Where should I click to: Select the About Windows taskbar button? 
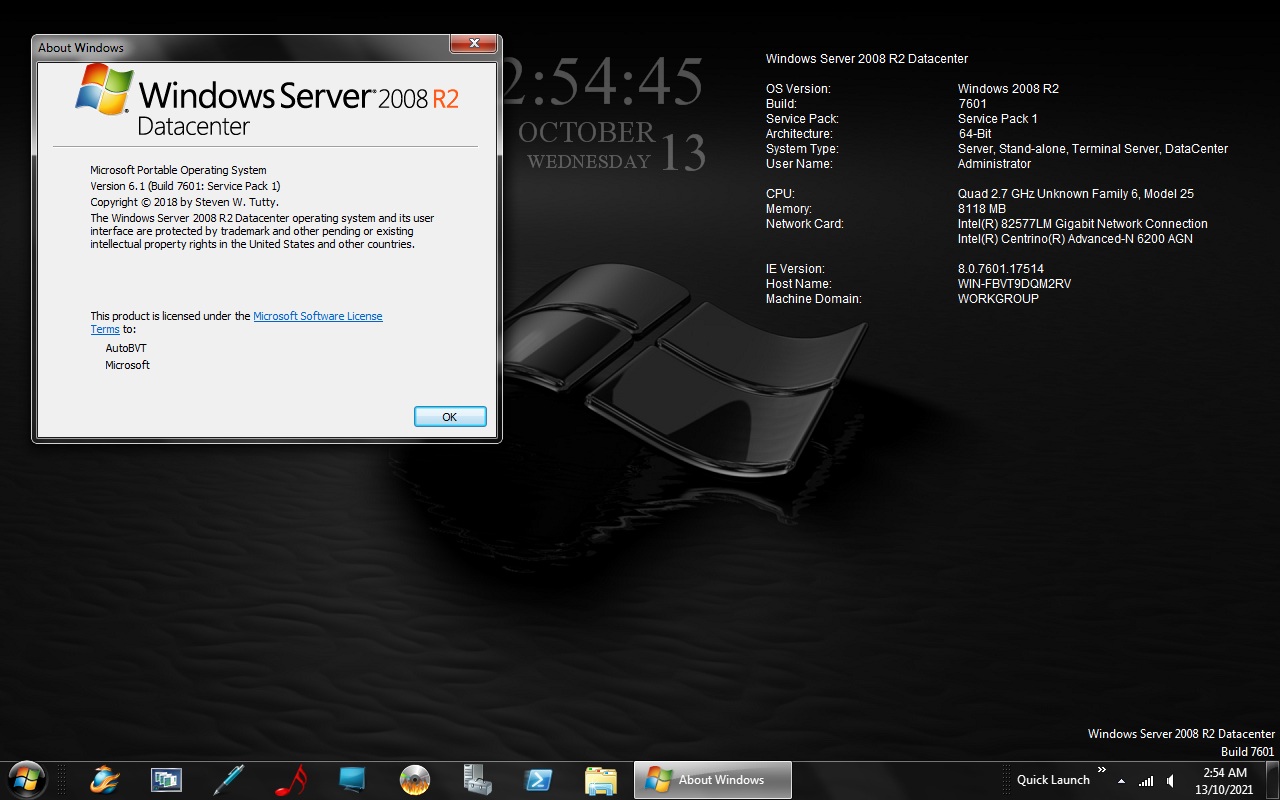pos(713,780)
